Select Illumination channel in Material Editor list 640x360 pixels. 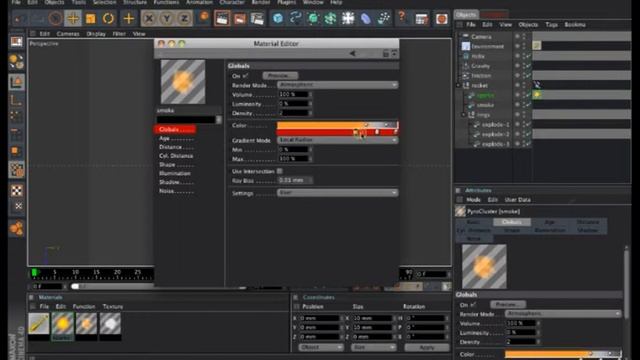click(175, 173)
